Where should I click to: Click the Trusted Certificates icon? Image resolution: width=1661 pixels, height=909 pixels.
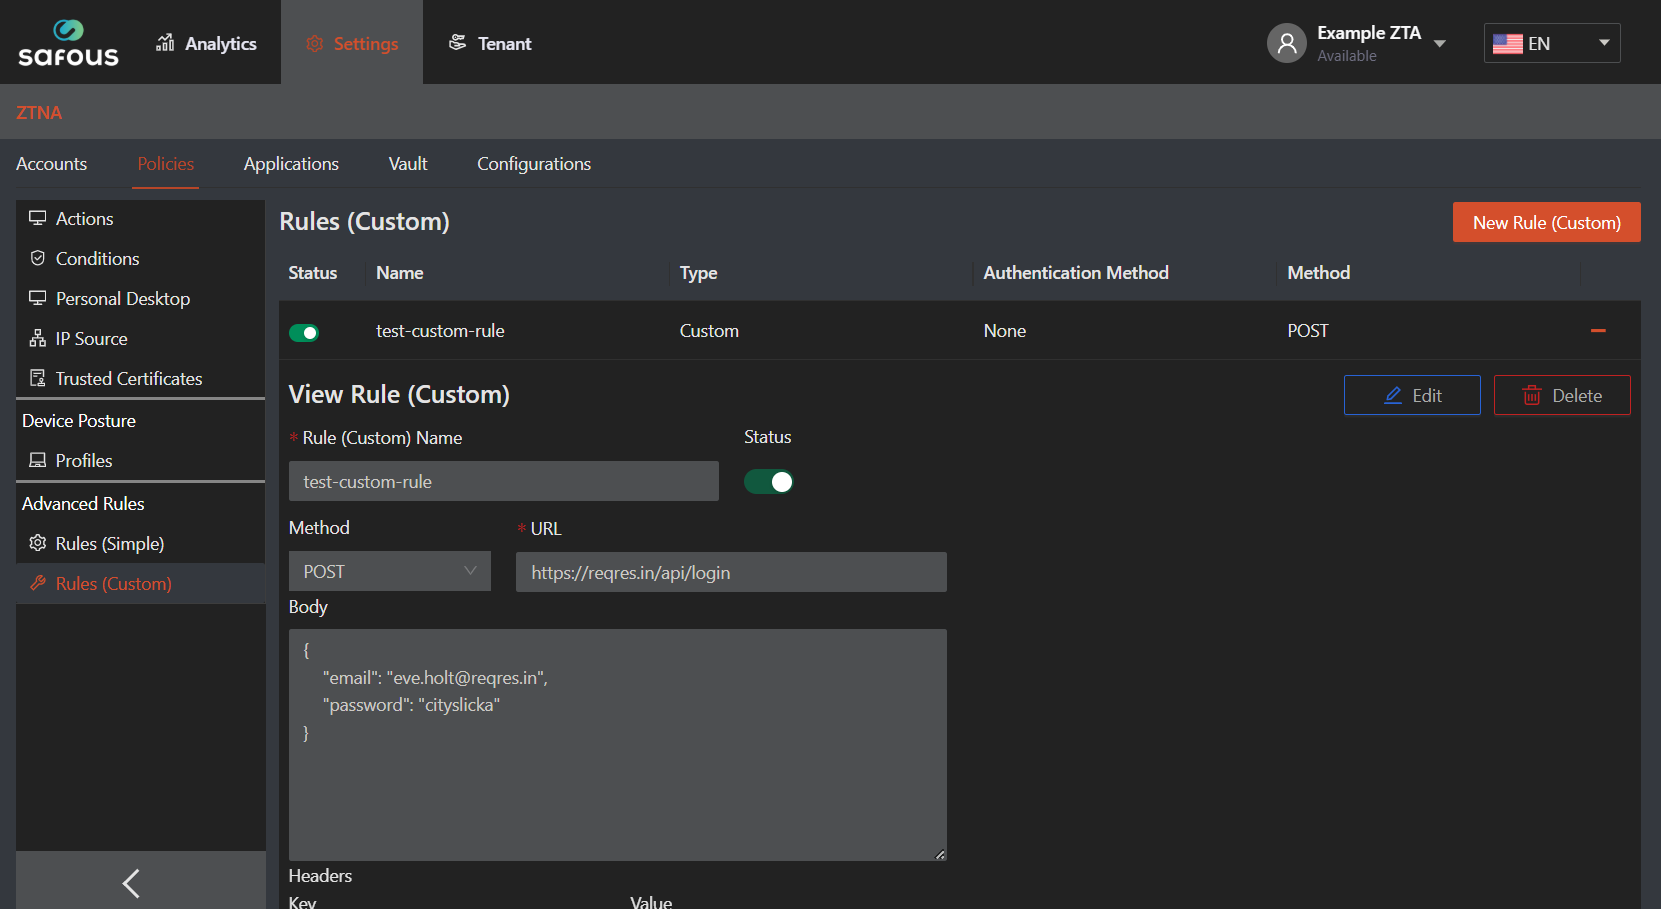coord(38,379)
